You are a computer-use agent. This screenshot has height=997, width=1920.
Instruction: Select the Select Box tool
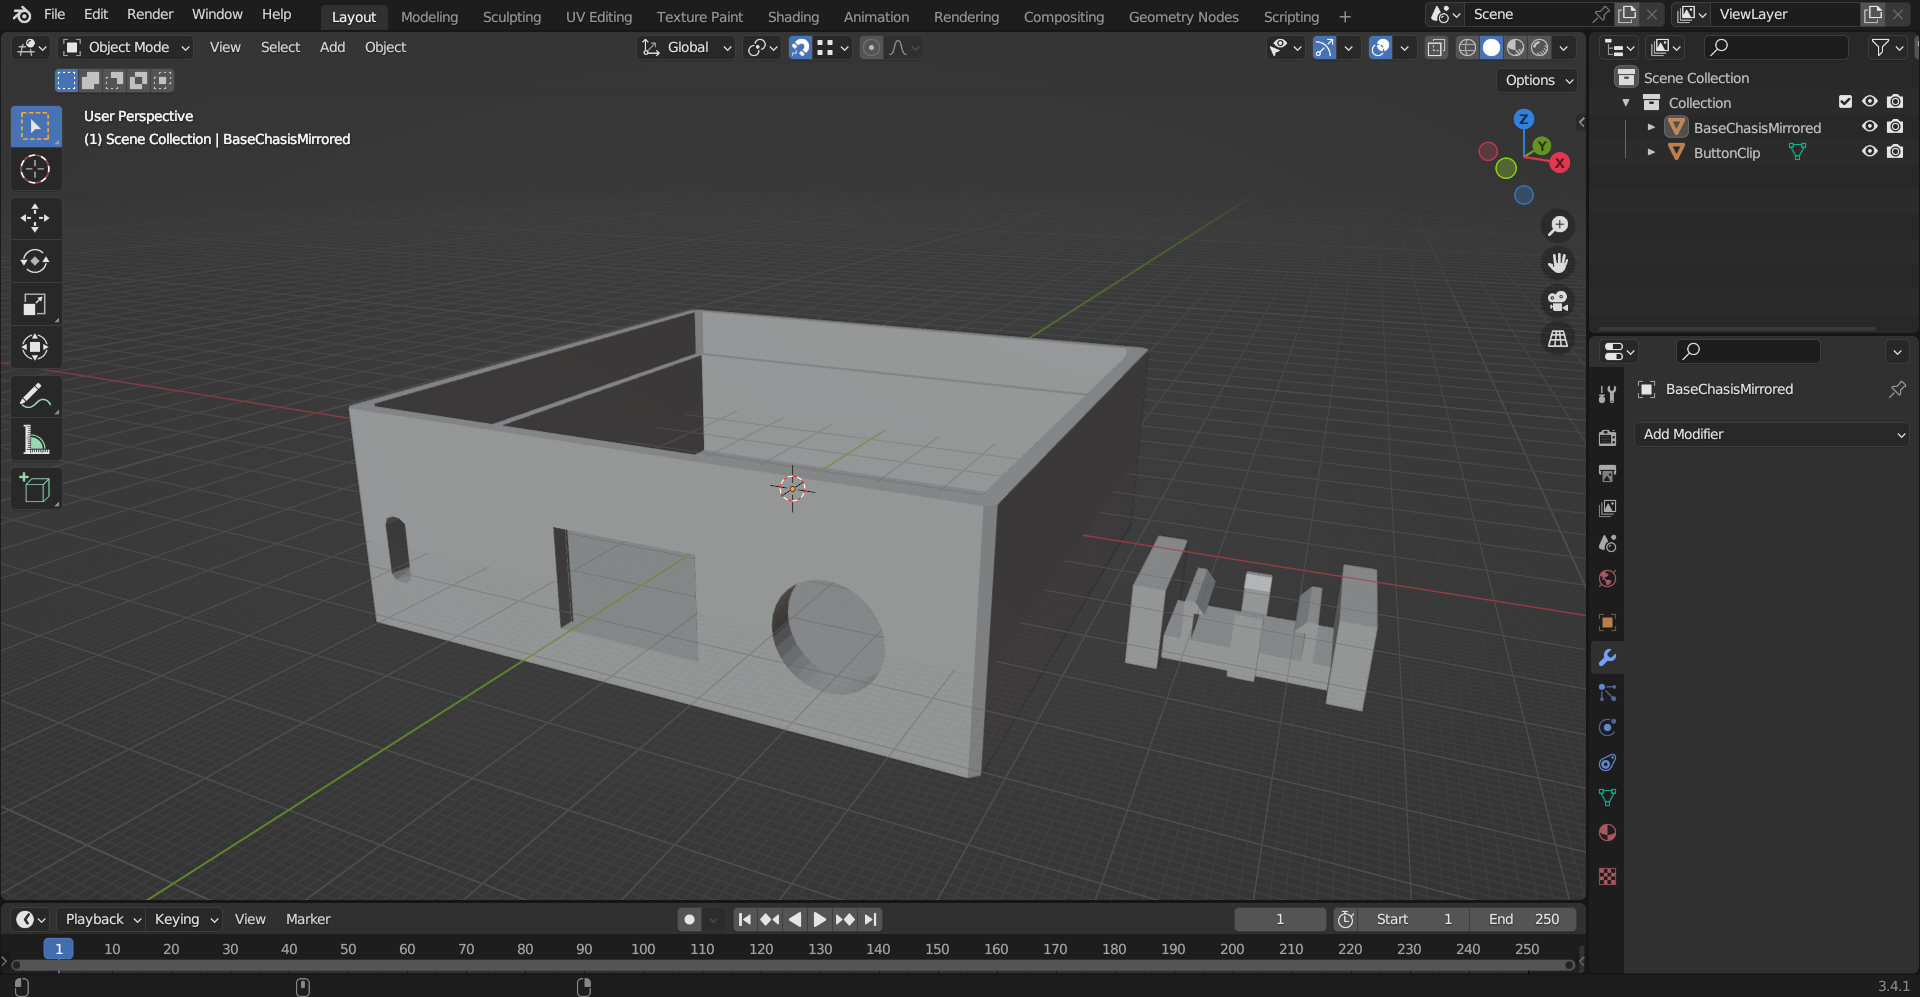(35, 126)
